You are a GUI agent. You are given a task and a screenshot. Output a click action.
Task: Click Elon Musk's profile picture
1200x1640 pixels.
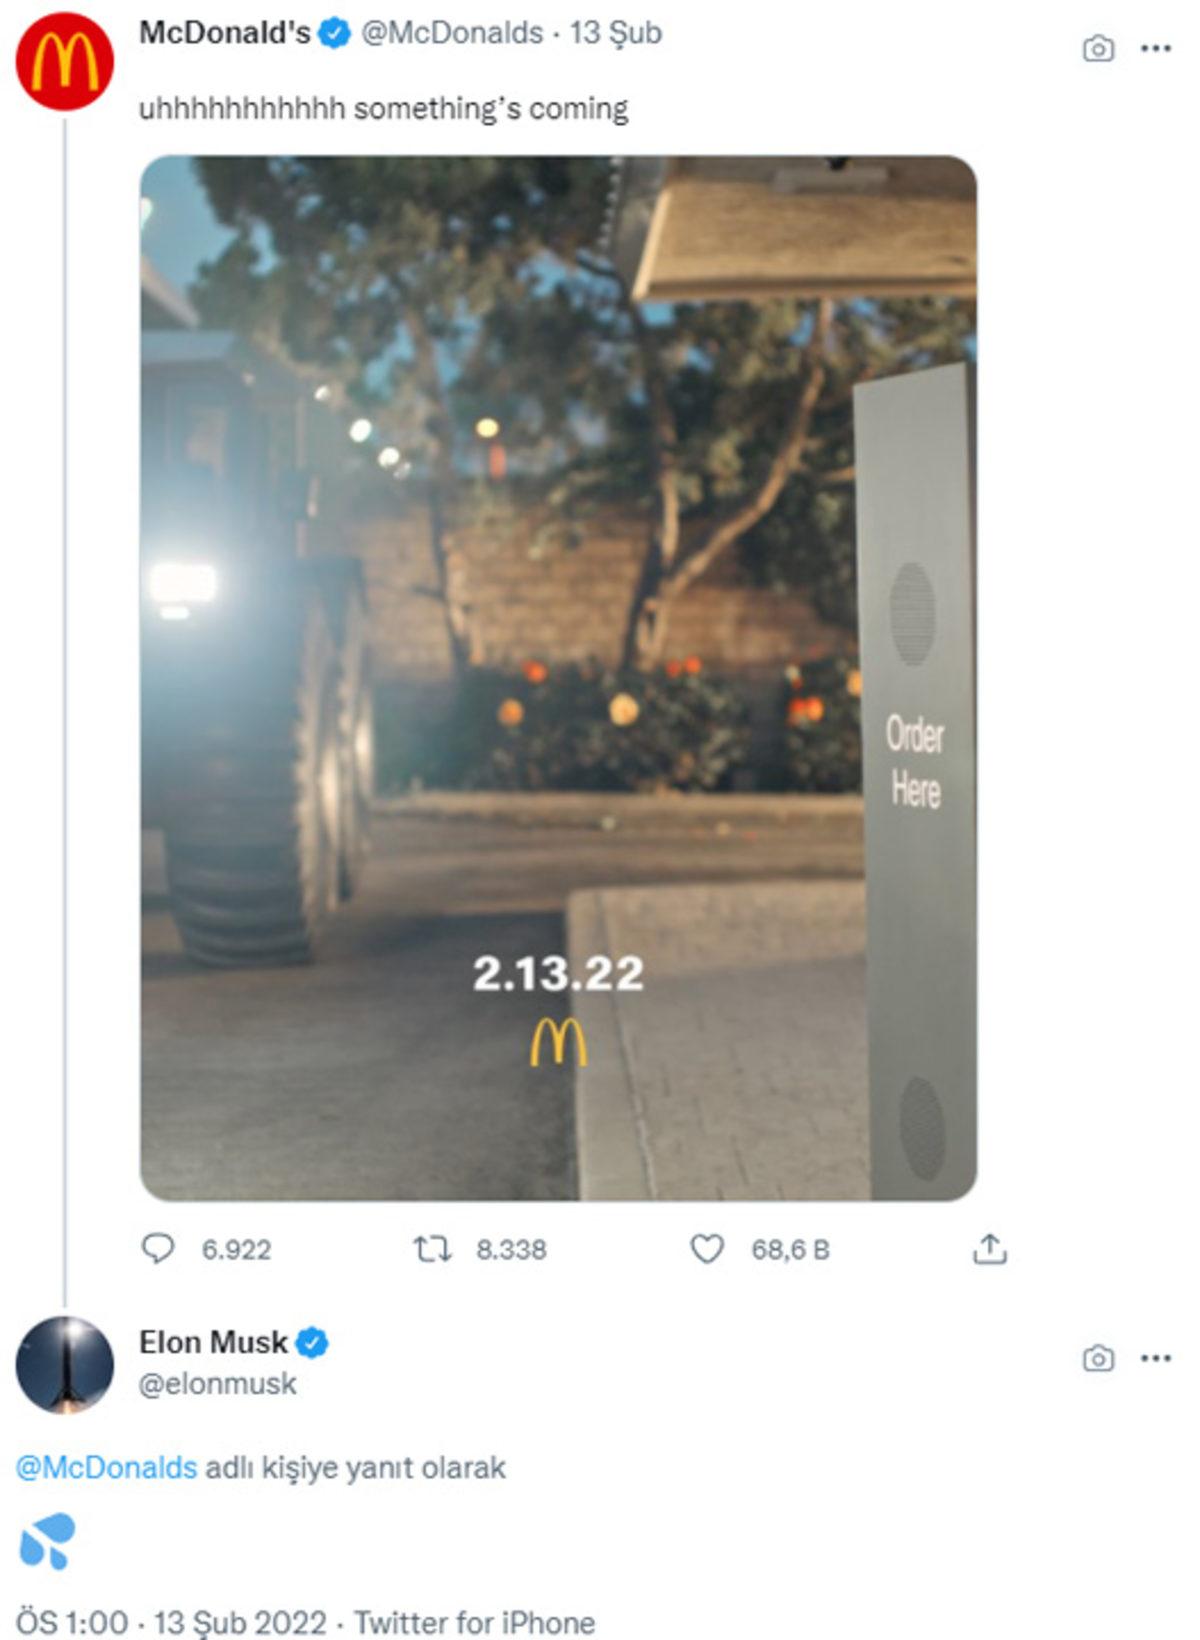tap(62, 1365)
